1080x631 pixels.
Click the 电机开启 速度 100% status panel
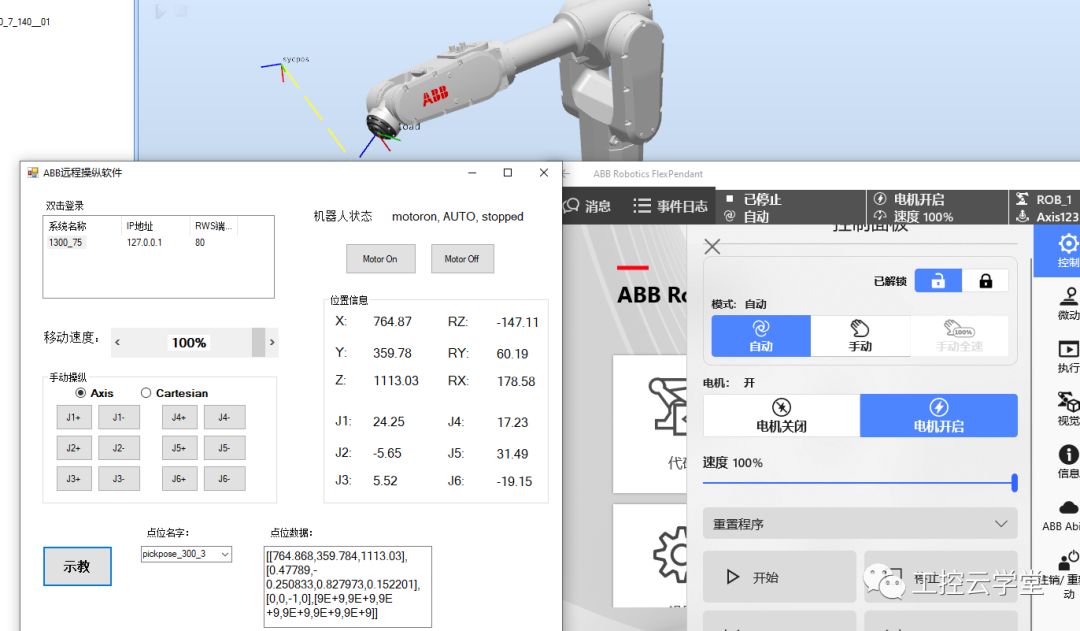tap(937, 207)
